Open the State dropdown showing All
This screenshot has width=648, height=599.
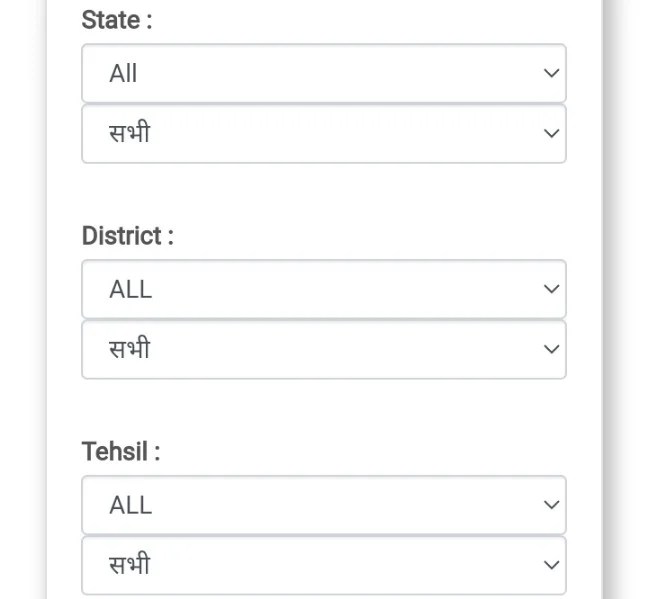(x=323, y=73)
